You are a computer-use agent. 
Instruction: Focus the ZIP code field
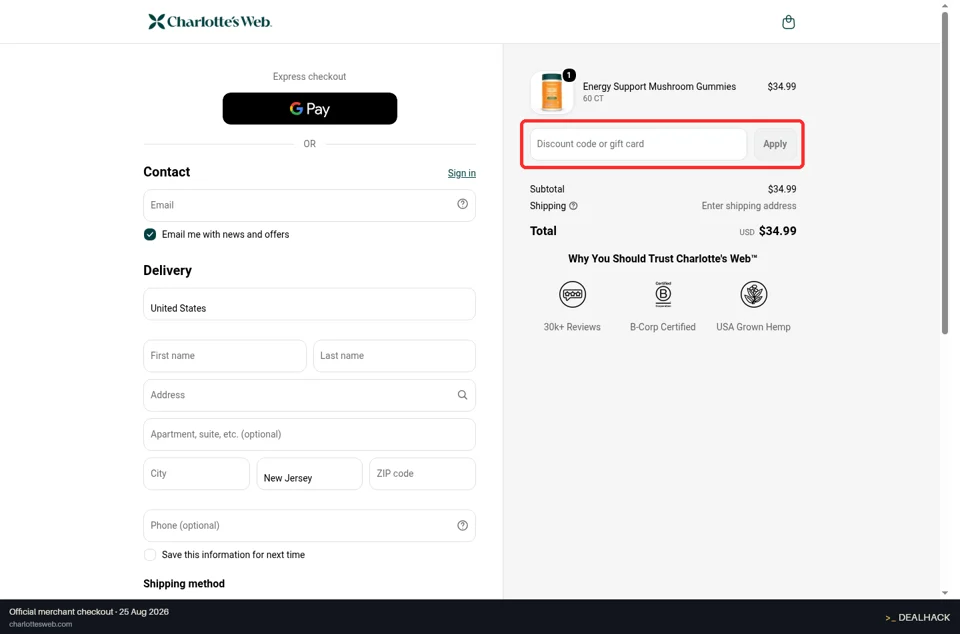click(422, 474)
